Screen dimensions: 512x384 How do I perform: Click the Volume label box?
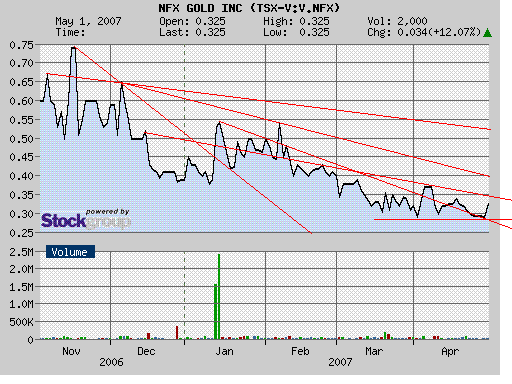(x=70, y=252)
